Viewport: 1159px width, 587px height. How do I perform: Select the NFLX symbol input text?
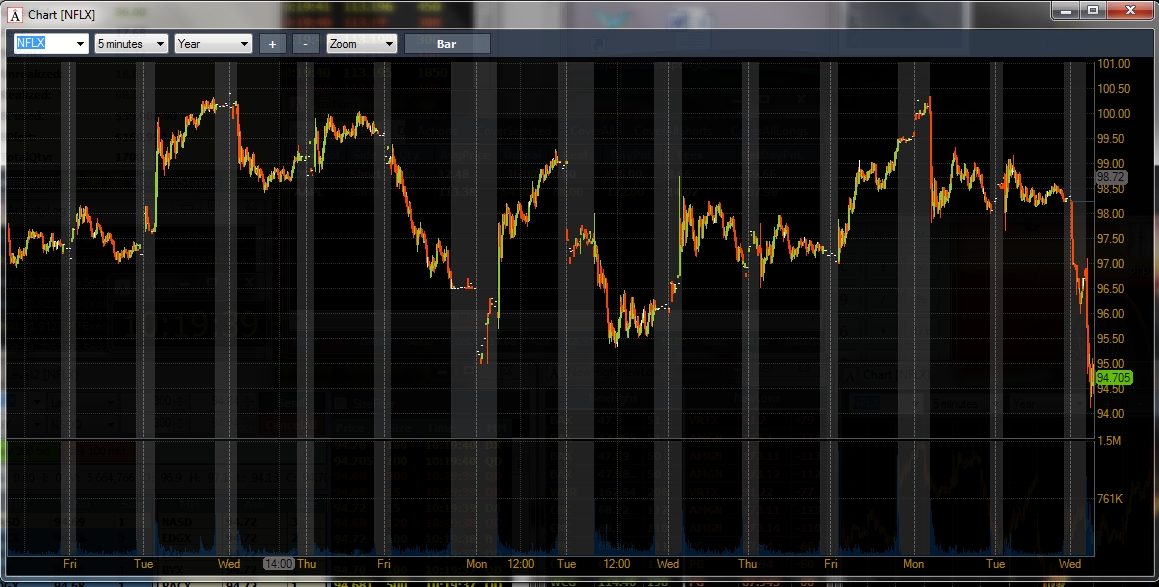[x=31, y=43]
